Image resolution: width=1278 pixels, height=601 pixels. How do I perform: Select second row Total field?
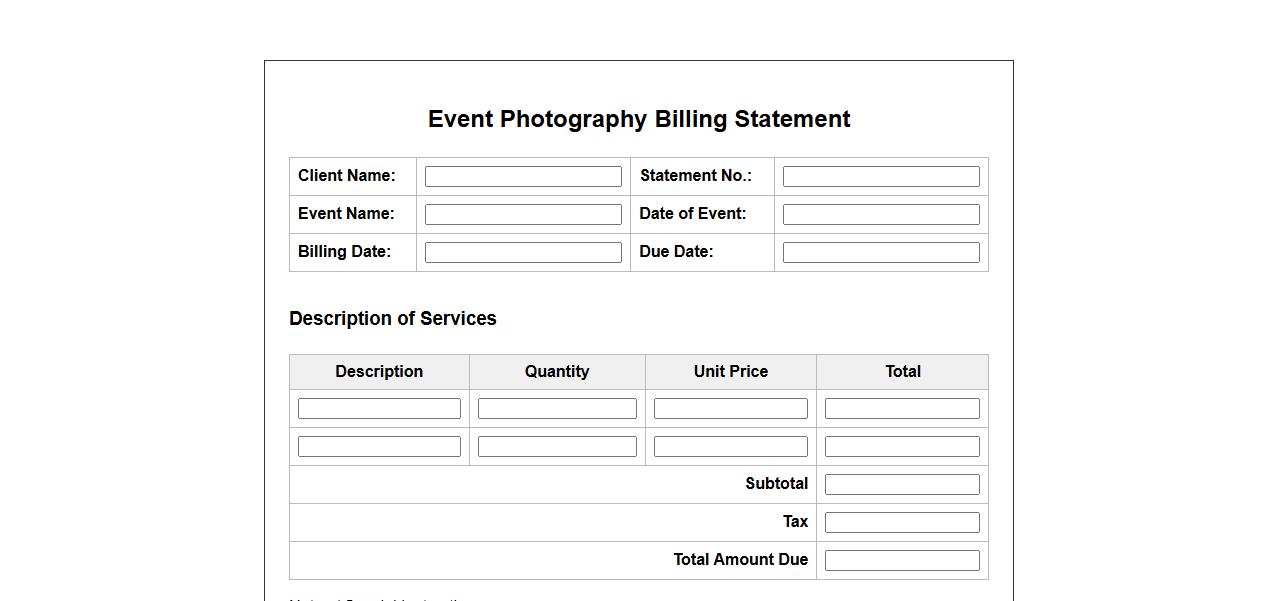point(902,446)
